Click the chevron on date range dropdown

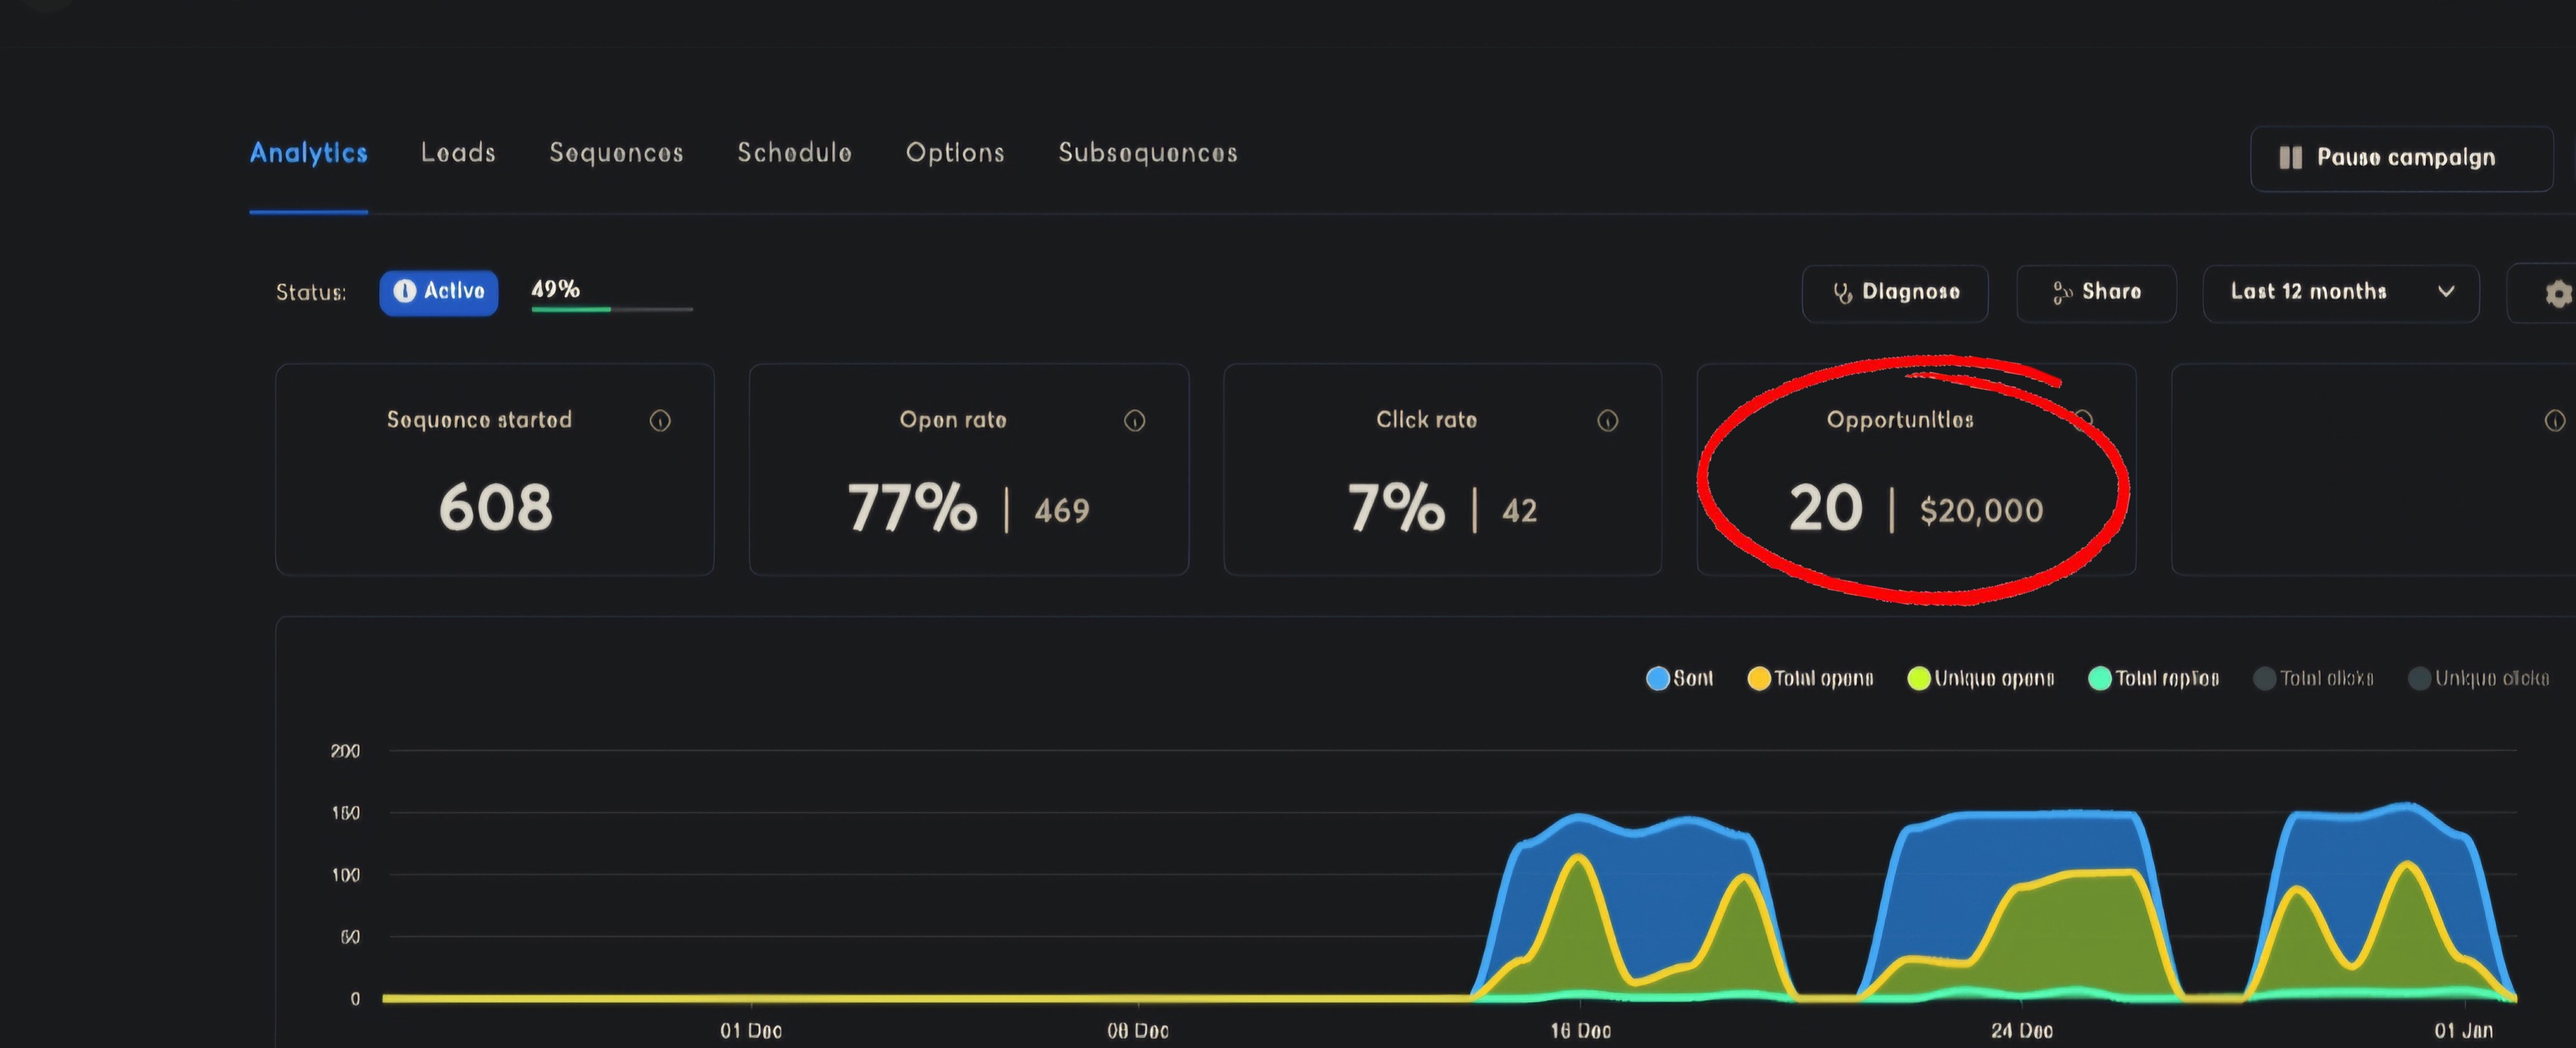point(2446,292)
